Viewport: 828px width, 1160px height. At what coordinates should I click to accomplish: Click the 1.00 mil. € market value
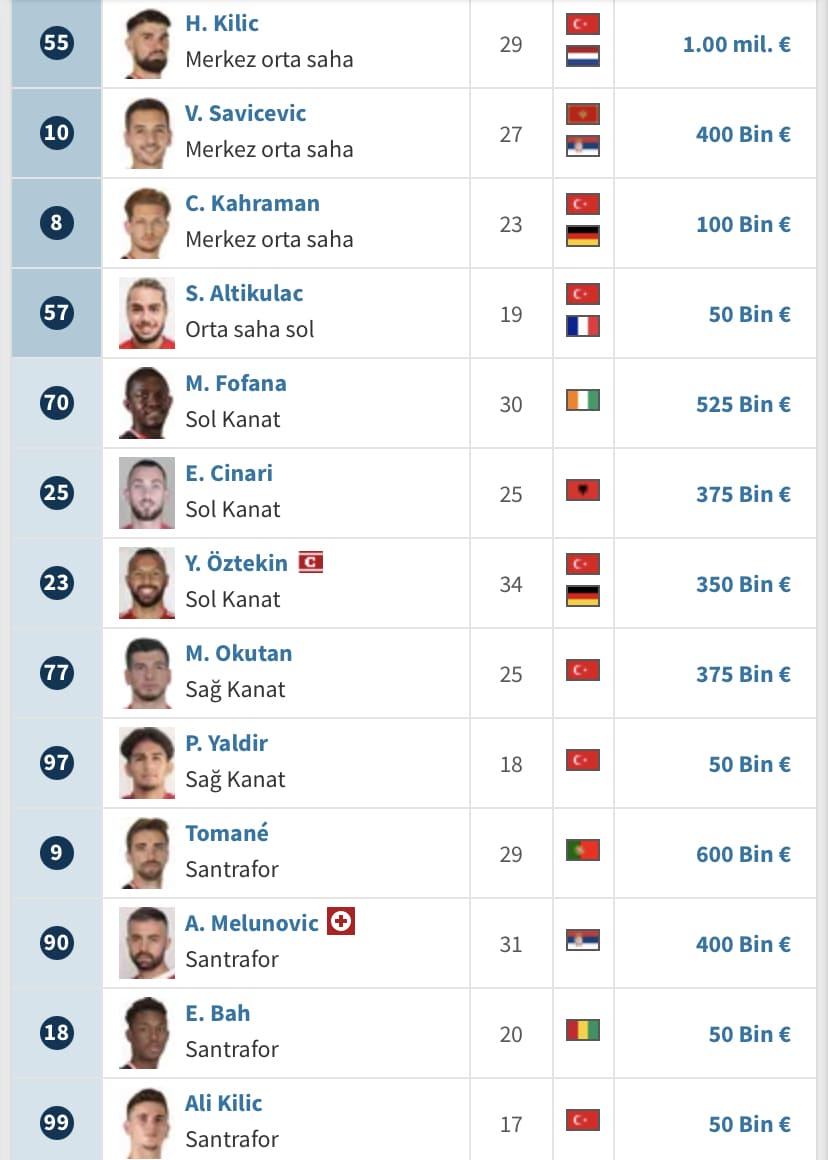[736, 44]
